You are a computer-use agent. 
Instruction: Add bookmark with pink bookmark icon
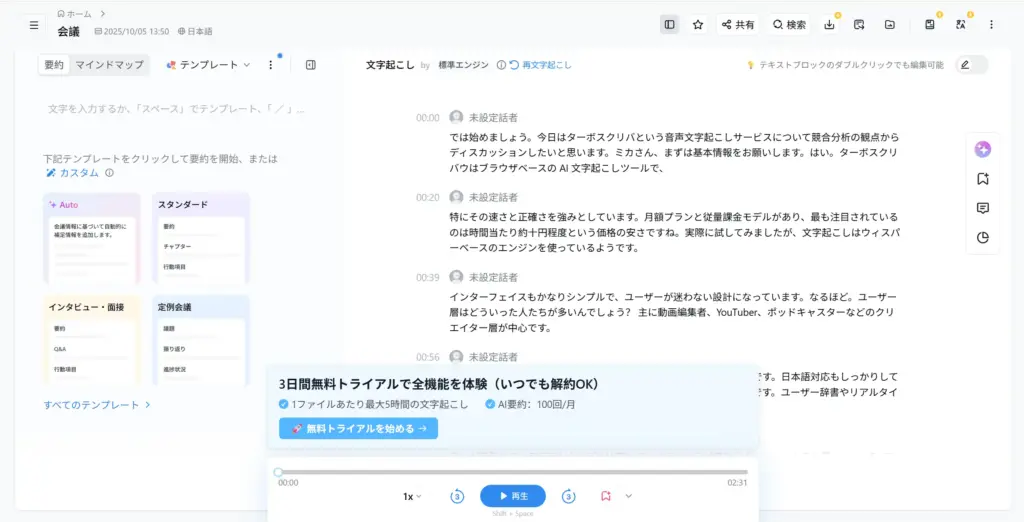coord(605,496)
